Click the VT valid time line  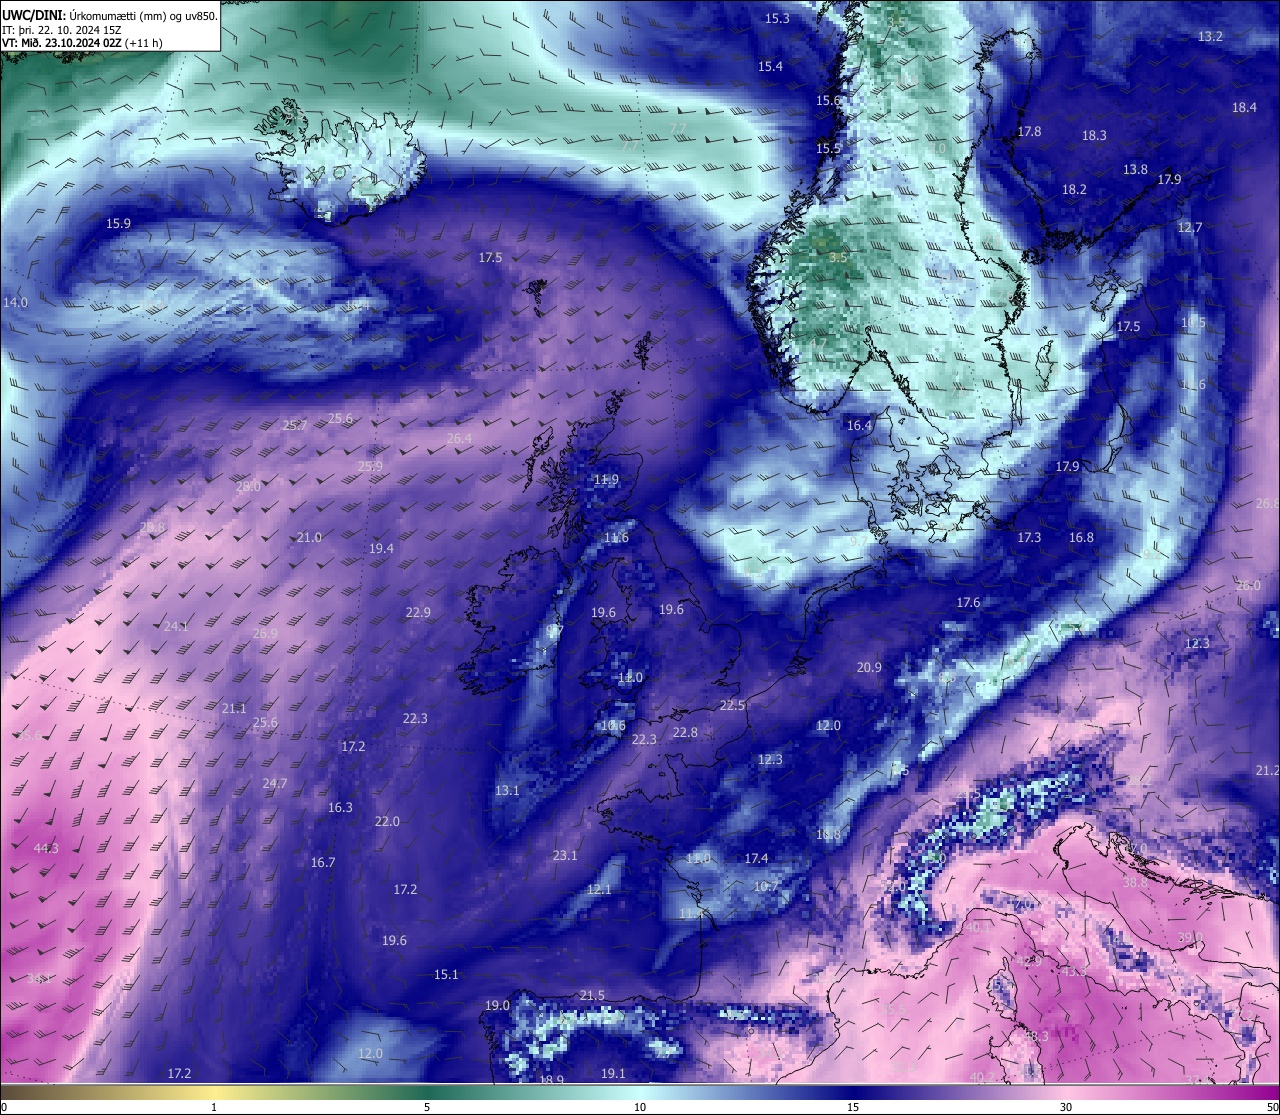[83, 43]
